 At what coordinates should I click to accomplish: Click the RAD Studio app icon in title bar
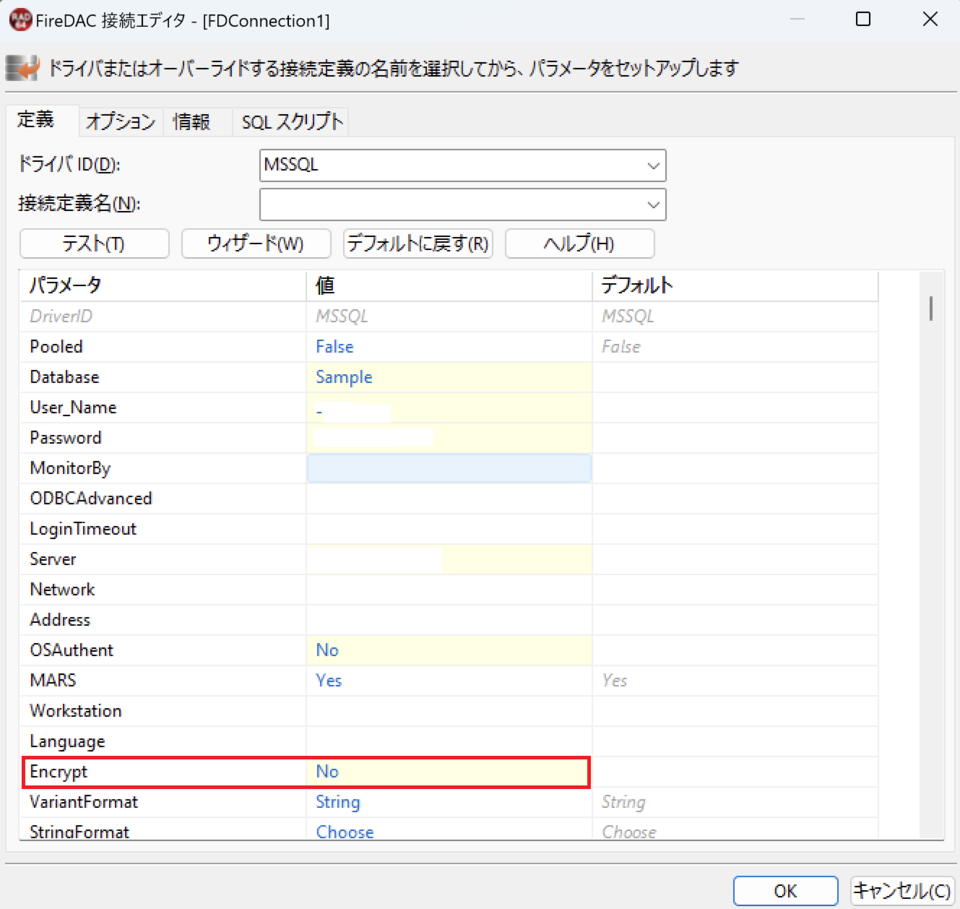(x=20, y=20)
